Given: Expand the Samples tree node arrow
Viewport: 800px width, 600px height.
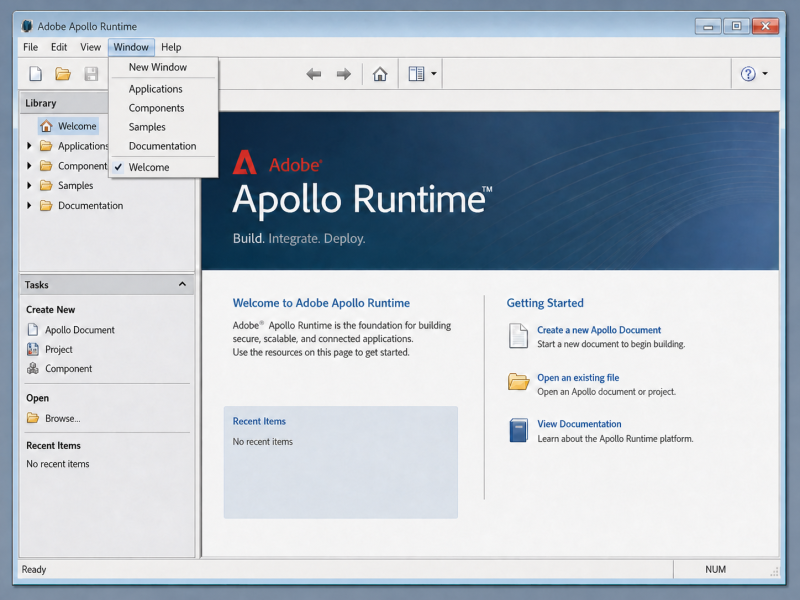Looking at the screenshot, I should (29, 185).
